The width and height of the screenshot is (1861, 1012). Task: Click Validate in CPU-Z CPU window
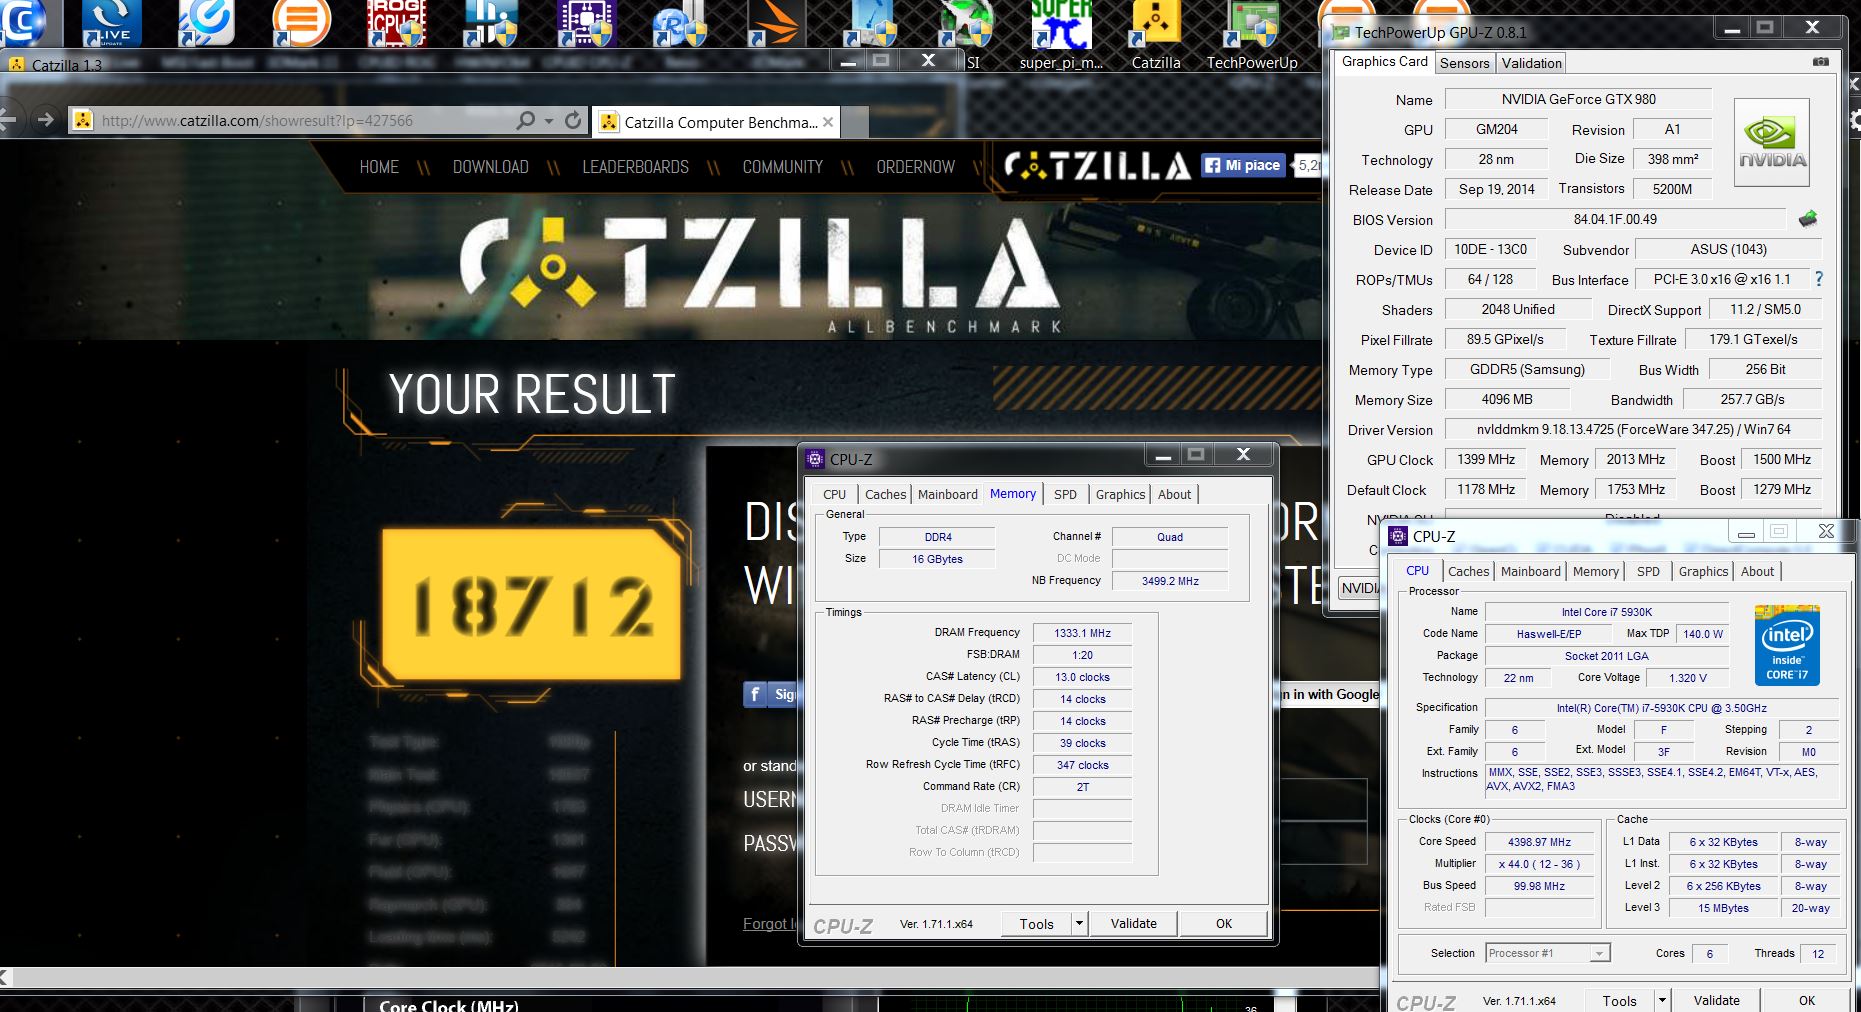coord(1716,1000)
